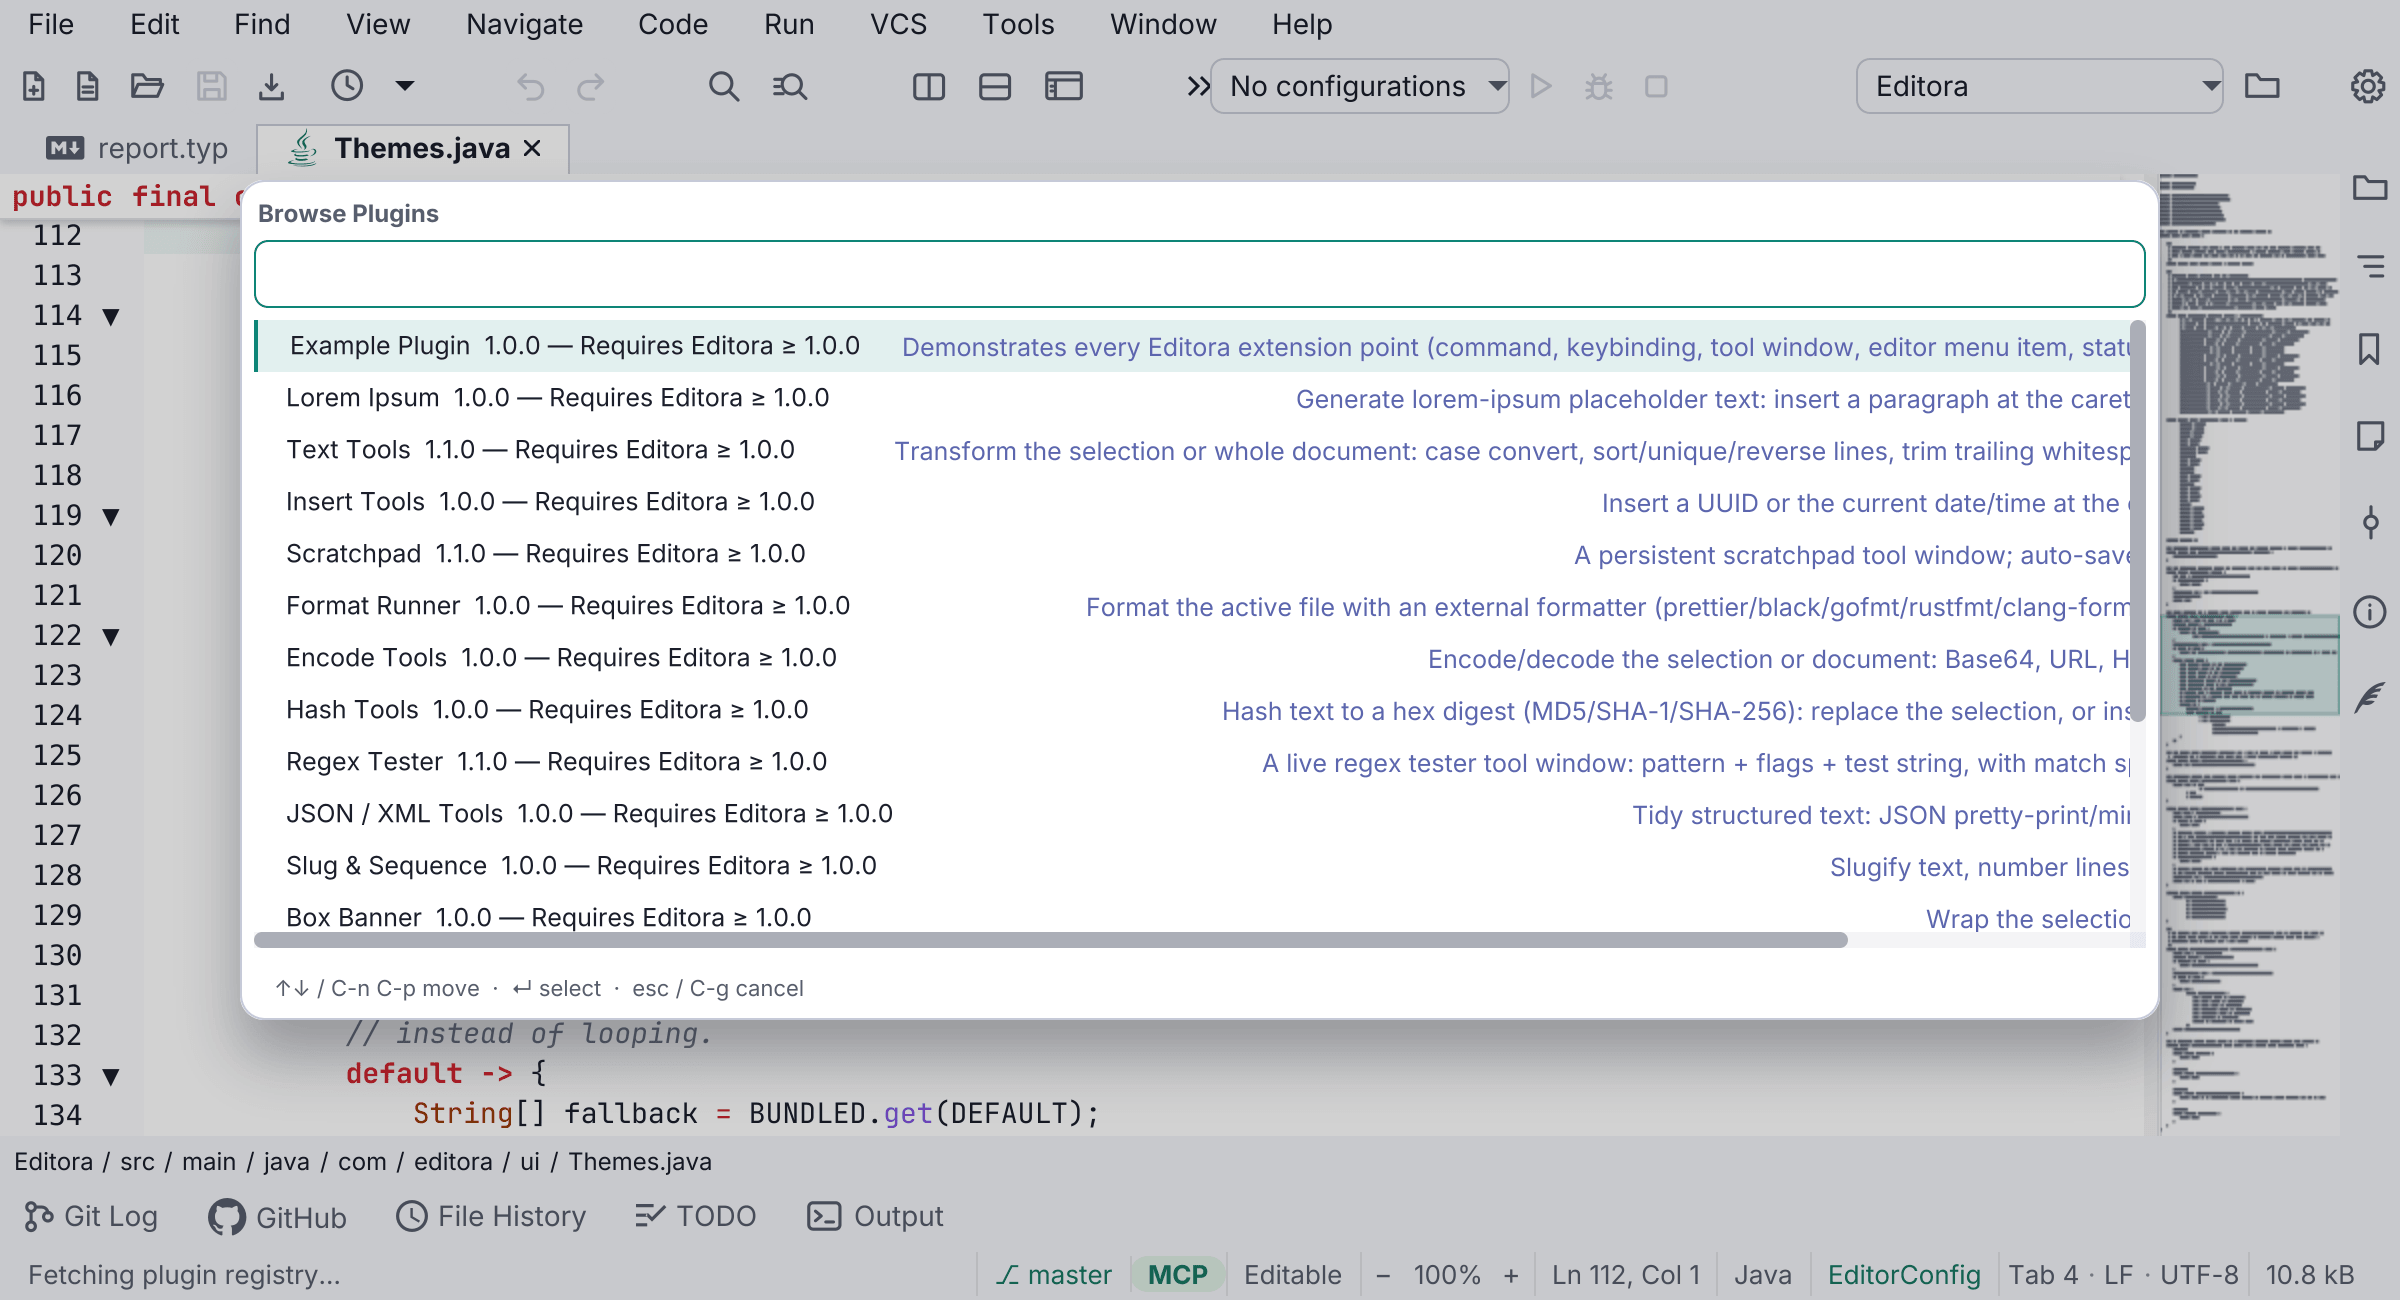Click the feather icon in right sidebar
The height and width of the screenshot is (1300, 2400).
coord(2369,696)
